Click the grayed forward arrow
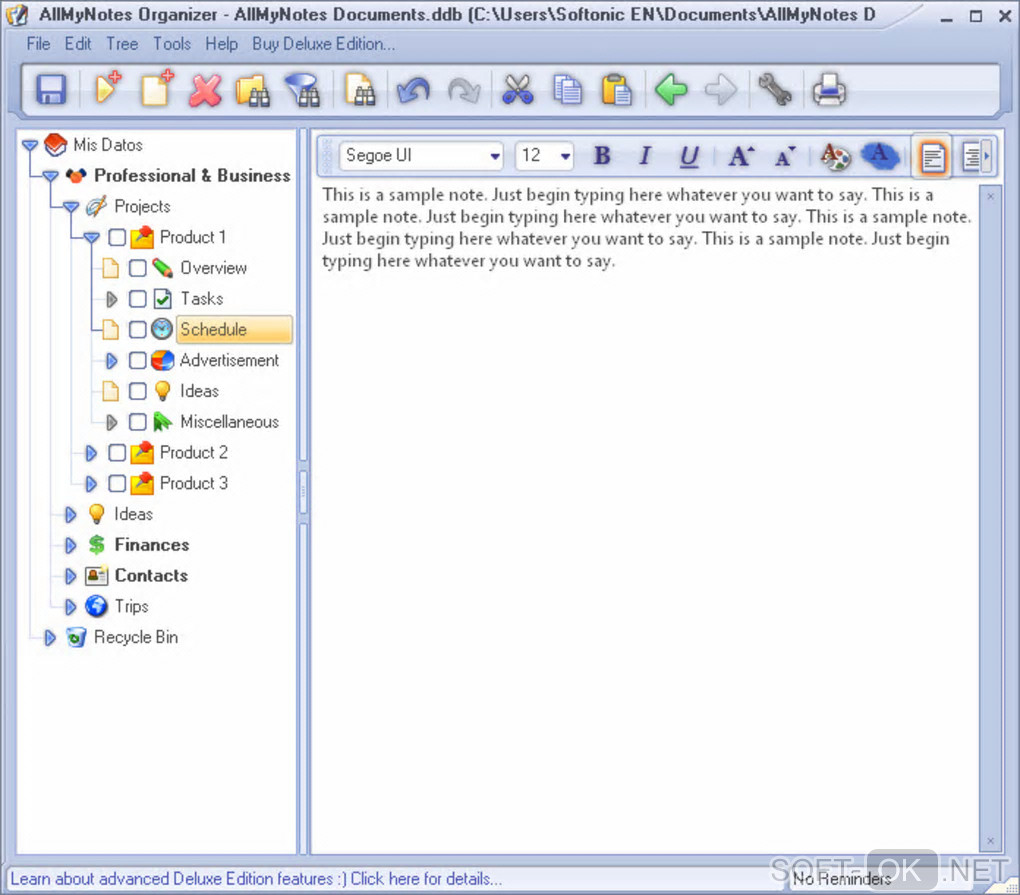Image resolution: width=1020 pixels, height=895 pixels. (721, 90)
